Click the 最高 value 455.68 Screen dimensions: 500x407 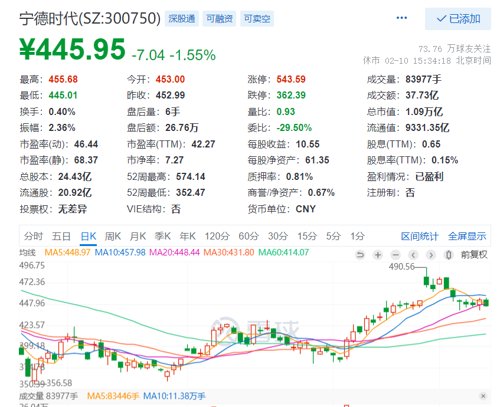pyautogui.click(x=63, y=79)
